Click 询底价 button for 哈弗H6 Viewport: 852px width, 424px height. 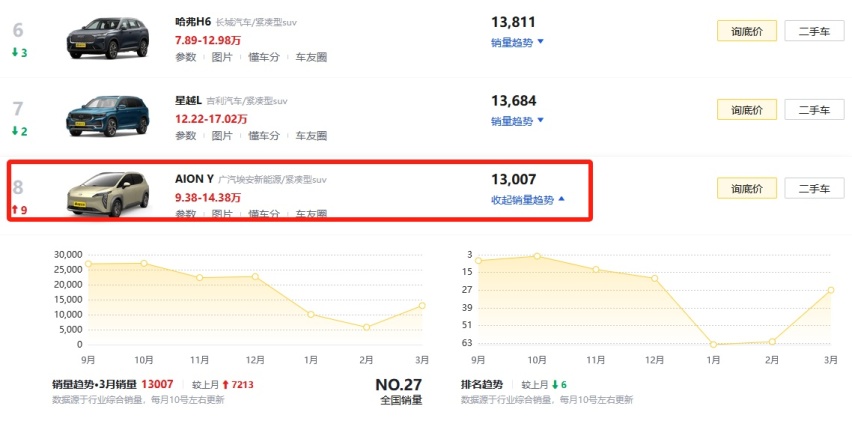[747, 31]
